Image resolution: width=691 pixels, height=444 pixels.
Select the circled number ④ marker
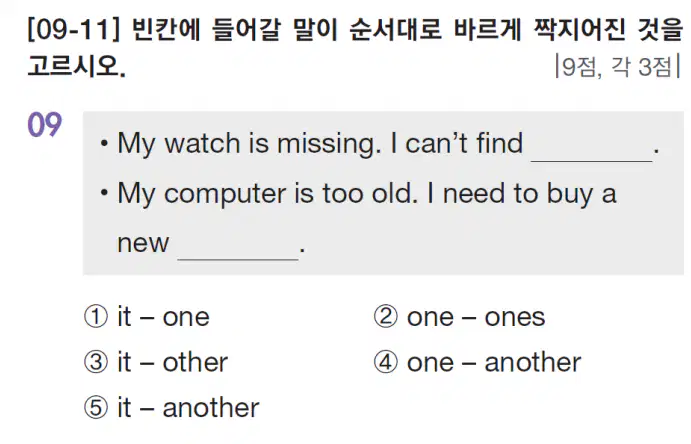click(386, 362)
